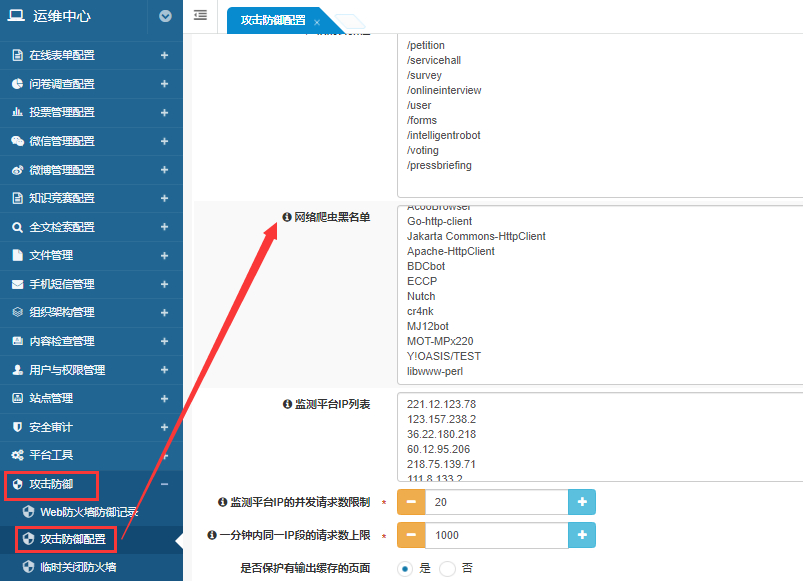Open 安全审计 in the sidebar
The height and width of the screenshot is (581, 803).
pos(50,427)
